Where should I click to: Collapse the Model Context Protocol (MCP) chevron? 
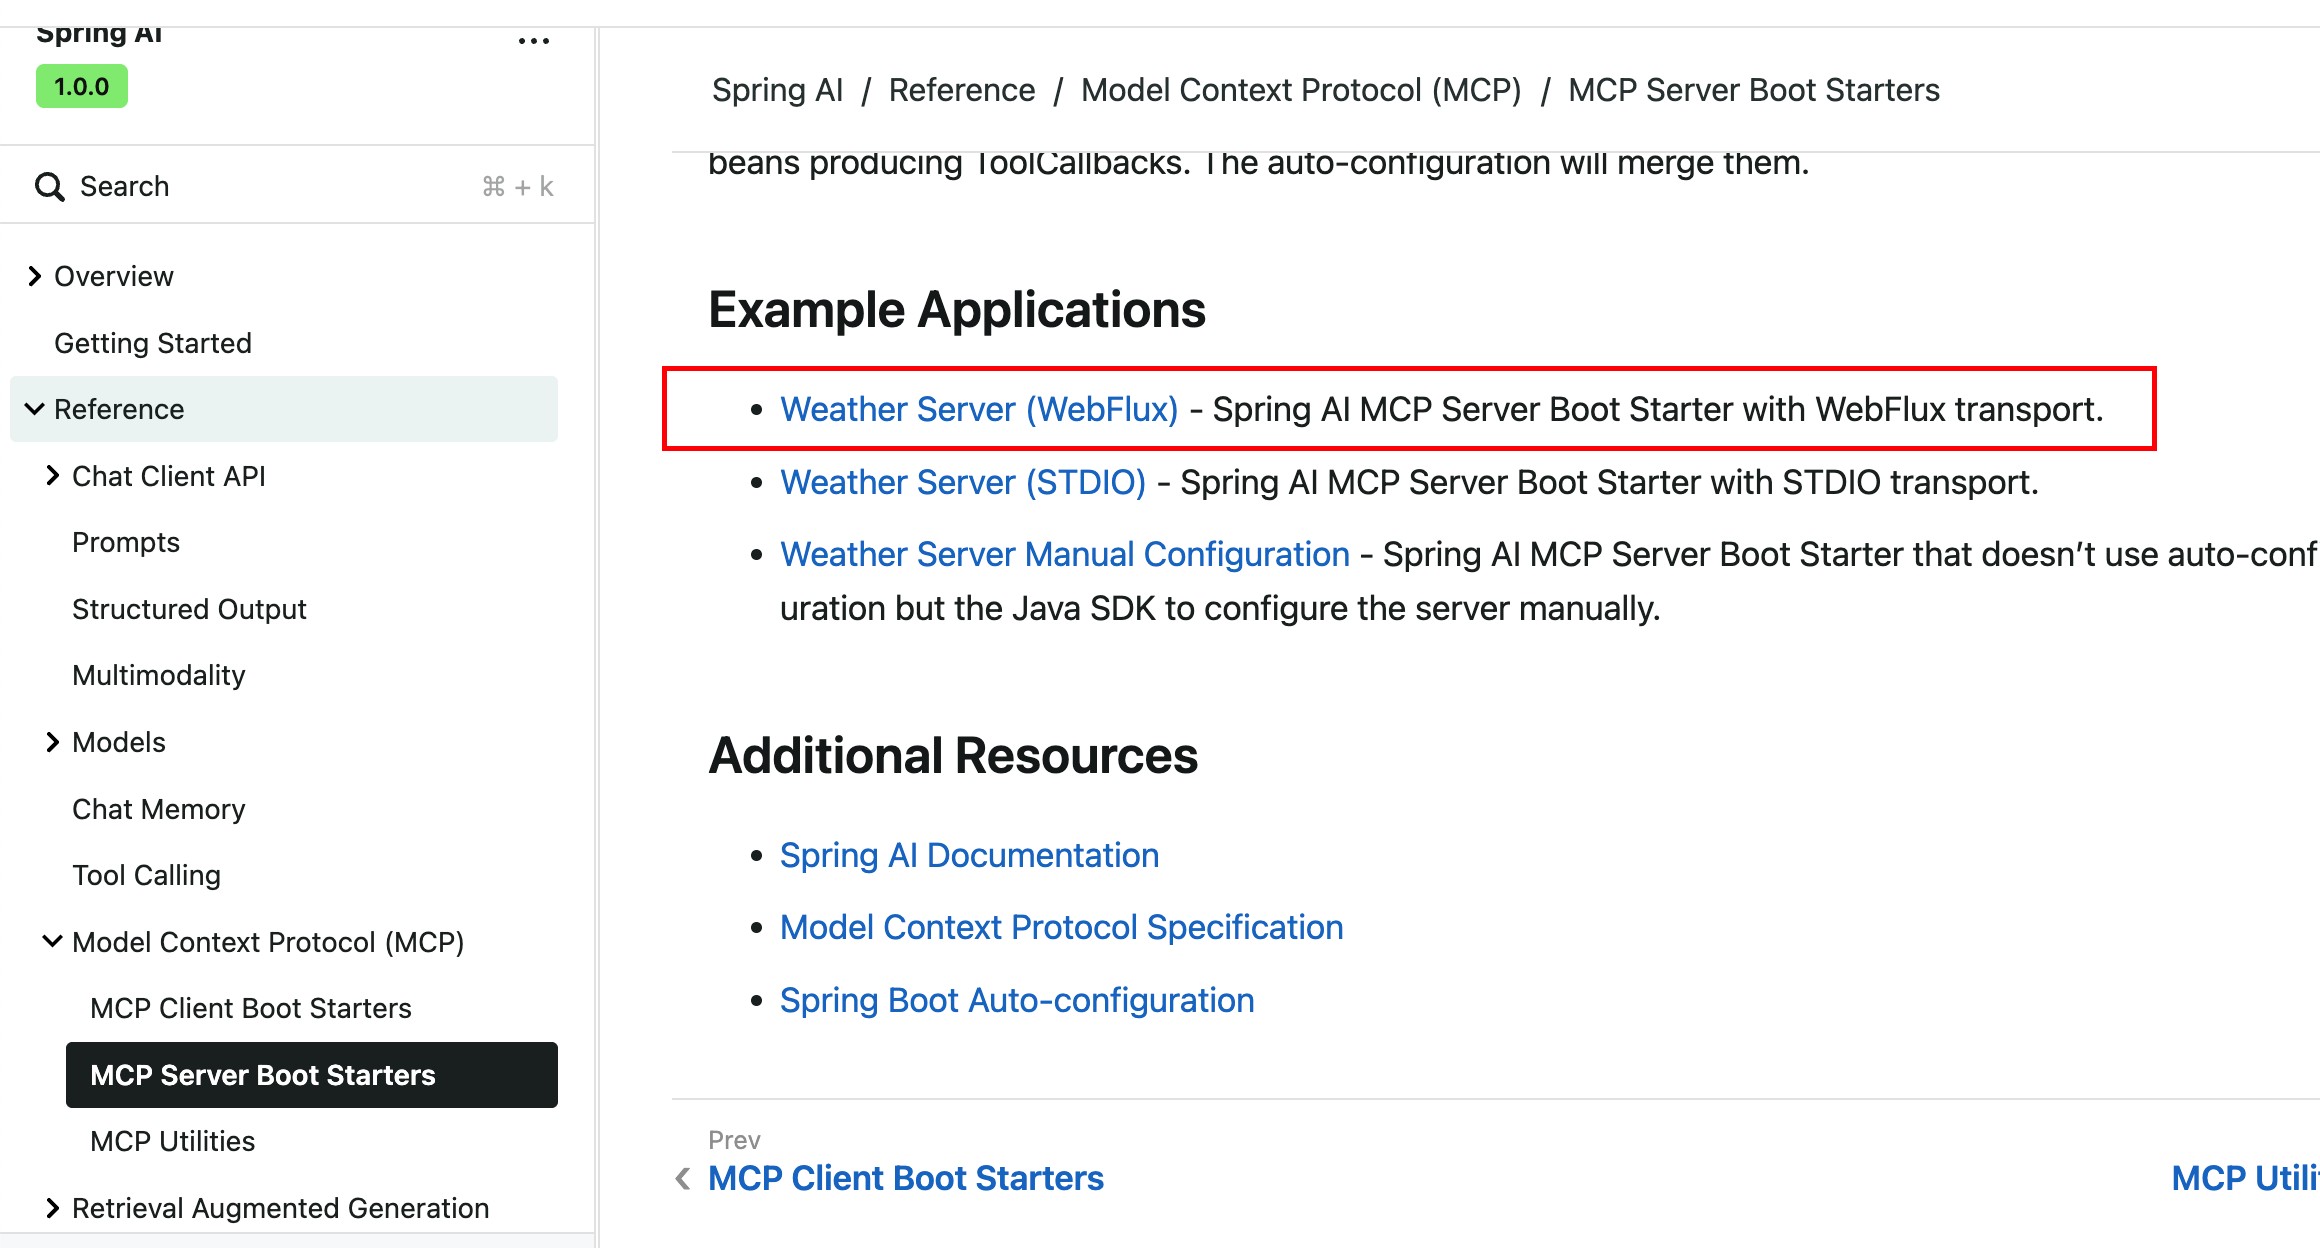[53, 942]
